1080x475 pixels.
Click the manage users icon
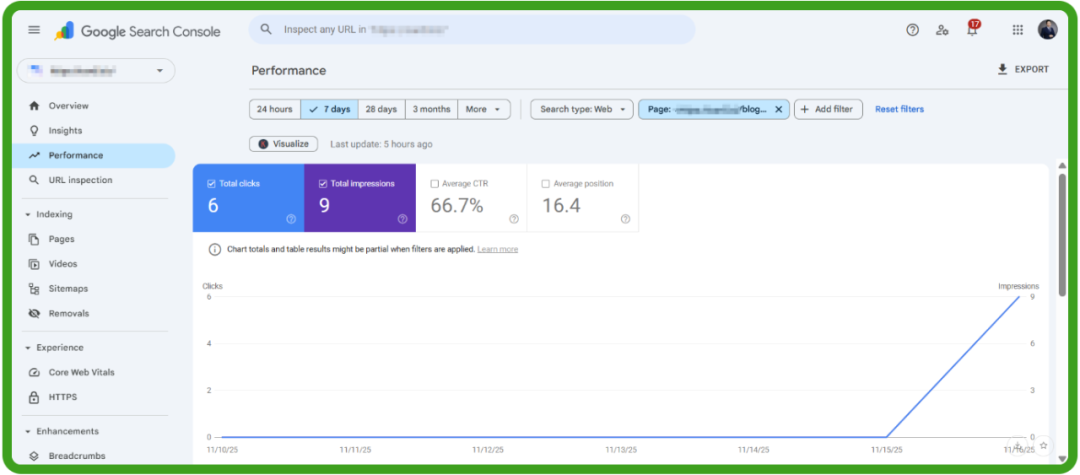tap(942, 30)
